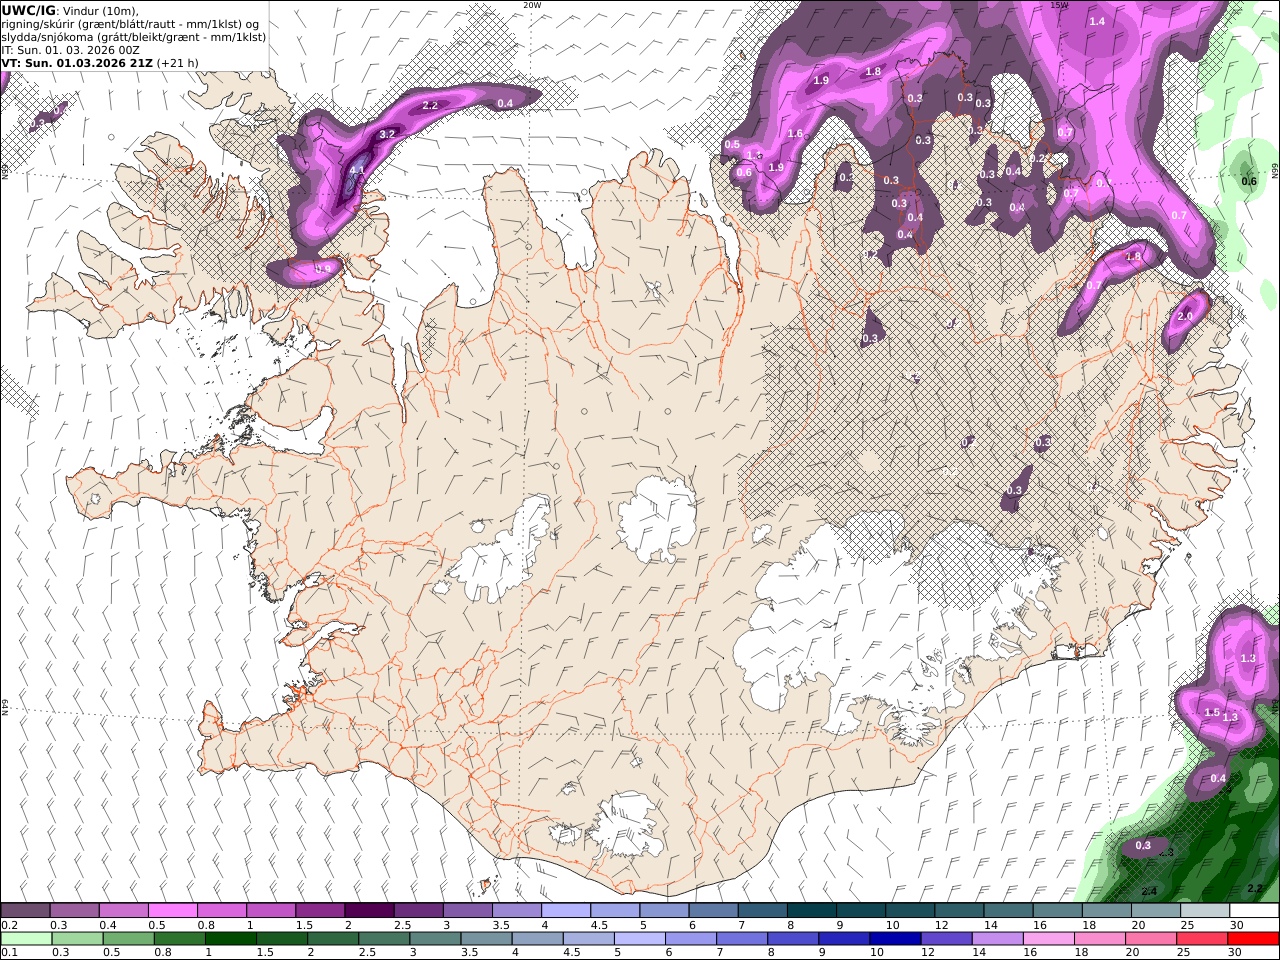This screenshot has width=1280, height=960.
Task: Select the 3.5 label in the top legend row
Action: click(x=500, y=925)
